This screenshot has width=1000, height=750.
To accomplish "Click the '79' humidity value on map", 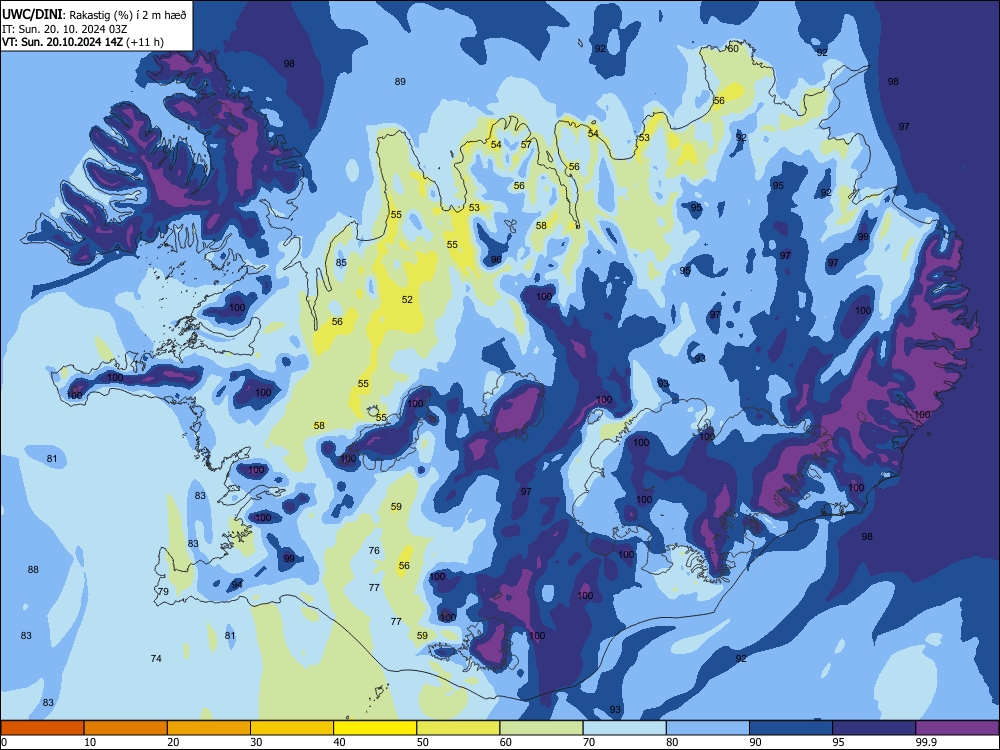I will (163, 592).
